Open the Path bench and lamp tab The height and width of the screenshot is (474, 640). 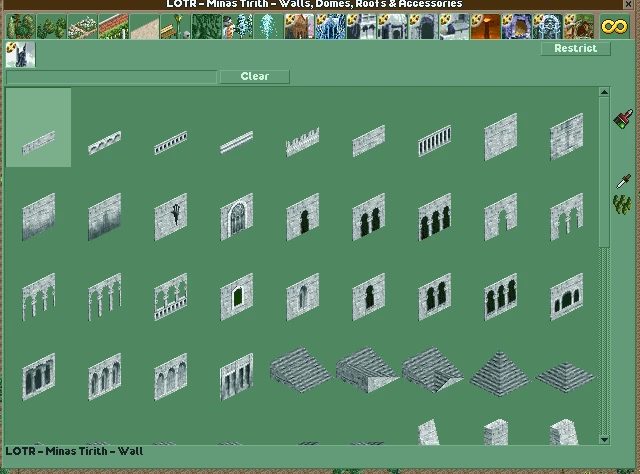click(x=176, y=26)
